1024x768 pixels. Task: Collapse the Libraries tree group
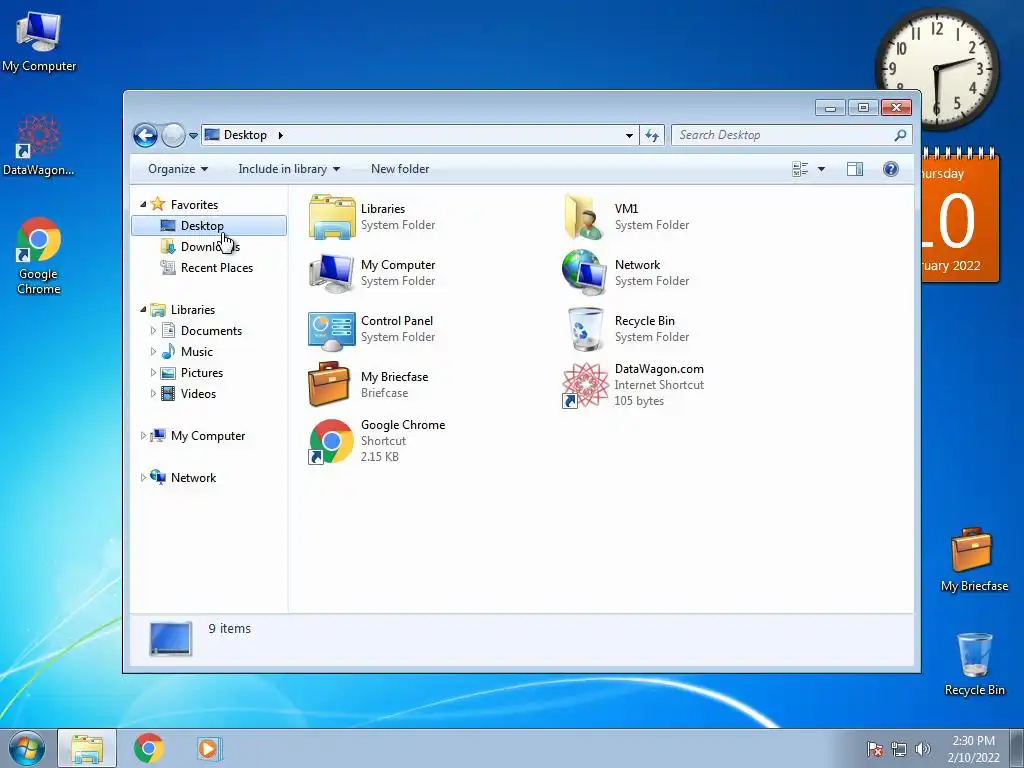pyautogui.click(x=143, y=310)
